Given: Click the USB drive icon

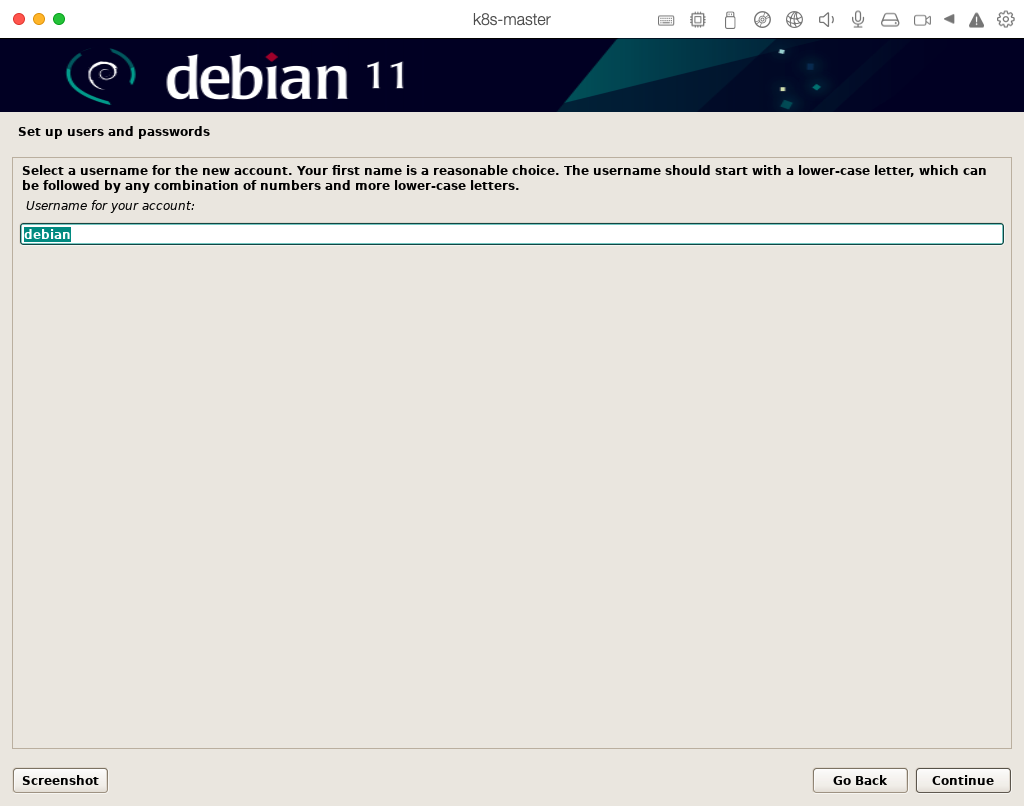Looking at the screenshot, I should click(x=730, y=20).
